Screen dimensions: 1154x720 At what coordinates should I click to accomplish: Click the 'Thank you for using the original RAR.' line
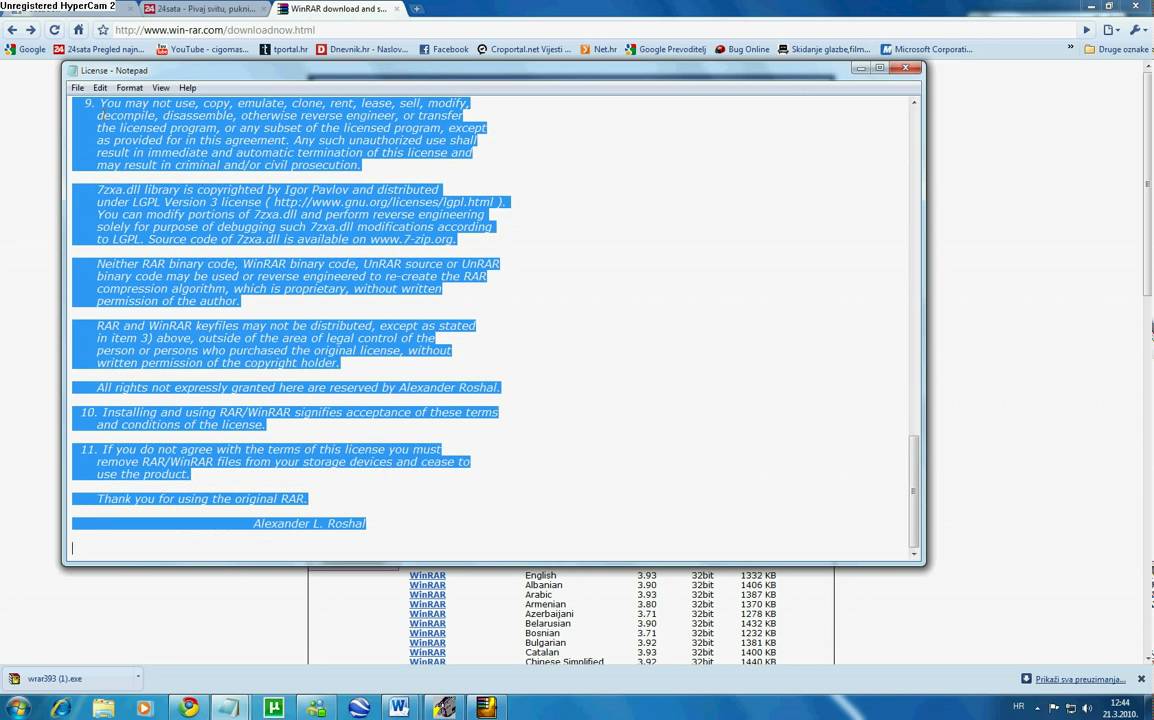point(202,498)
